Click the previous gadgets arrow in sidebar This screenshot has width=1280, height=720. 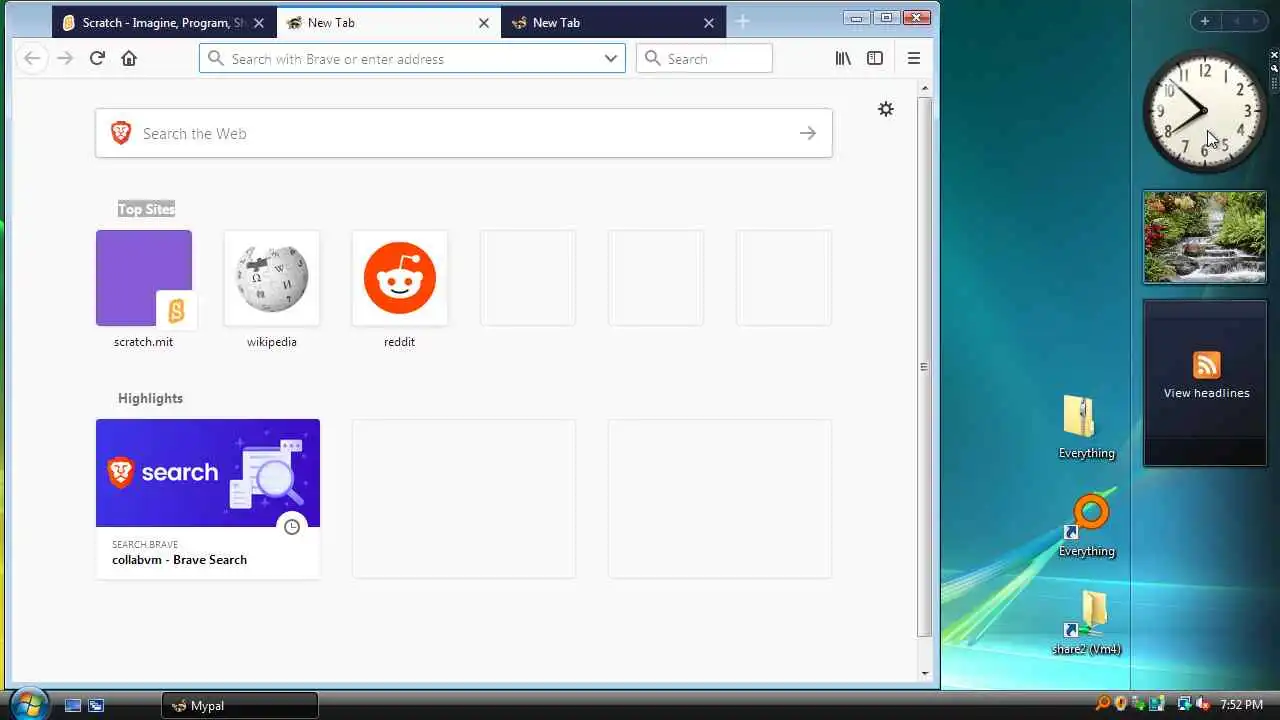tap(1236, 21)
